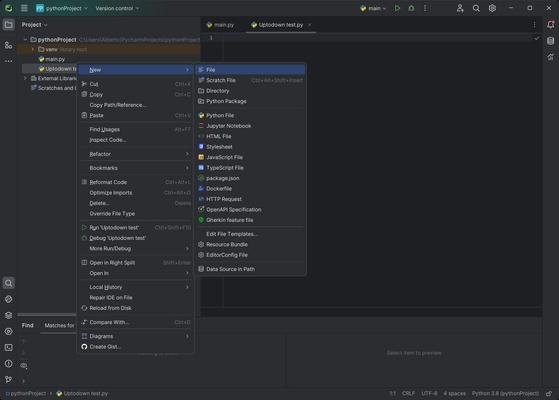The height and width of the screenshot is (400, 559).
Task: Open the Python Console sidebar icon
Action: pyautogui.click(x=9, y=299)
